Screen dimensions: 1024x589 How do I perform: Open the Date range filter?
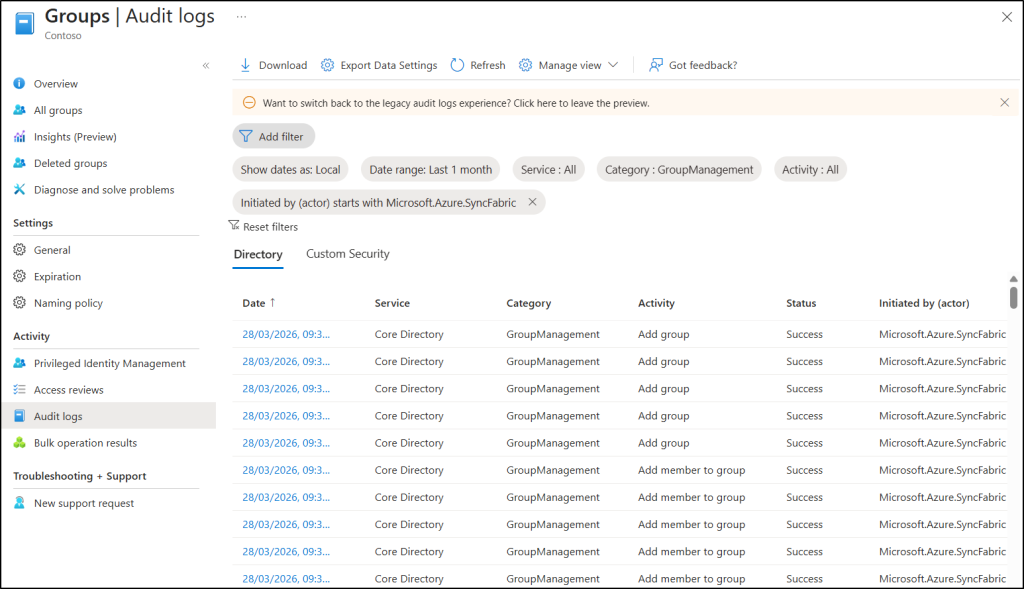click(430, 170)
